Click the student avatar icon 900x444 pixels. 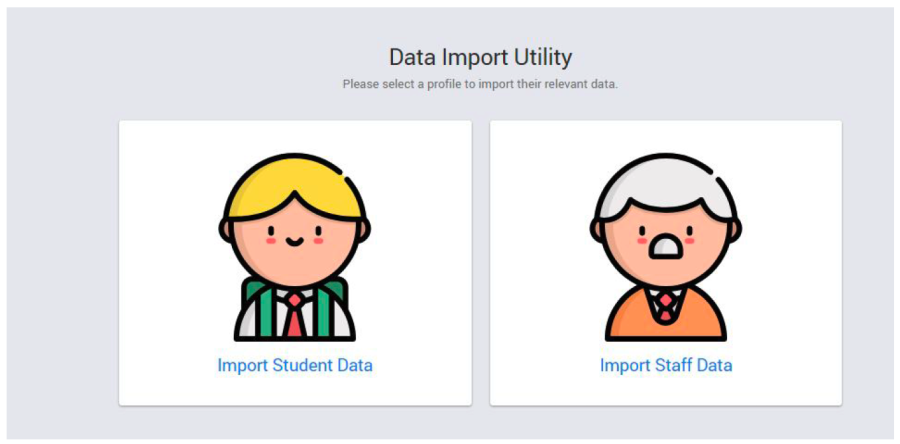click(295, 247)
